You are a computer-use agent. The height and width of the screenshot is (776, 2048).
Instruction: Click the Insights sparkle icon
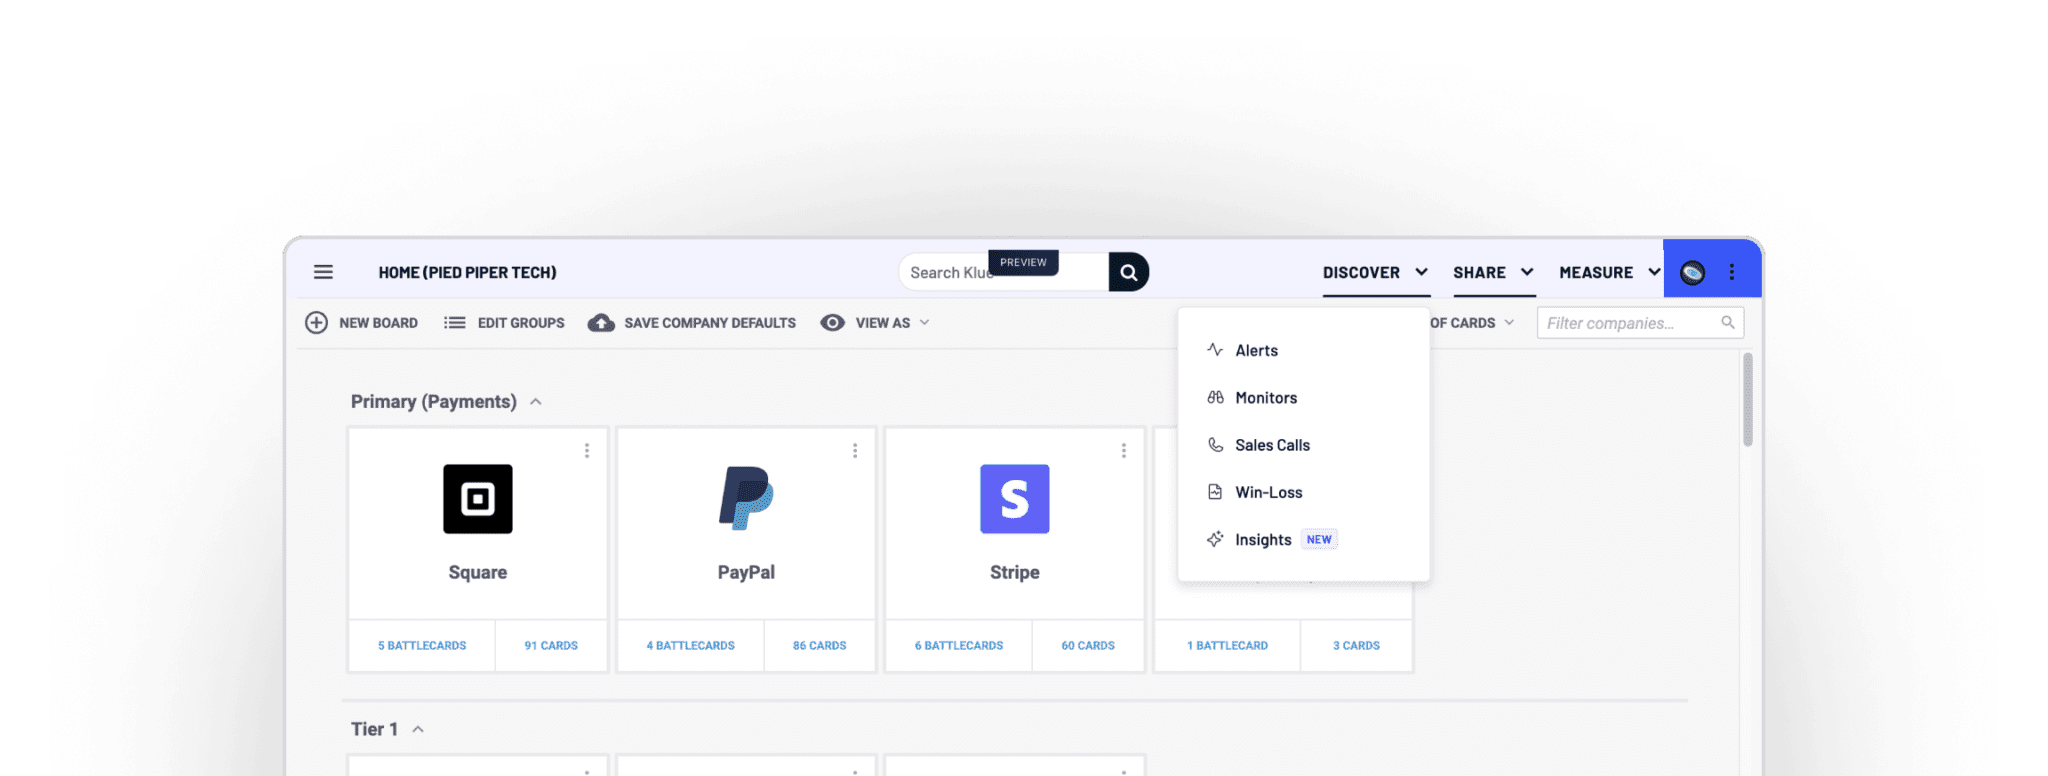[1215, 539]
